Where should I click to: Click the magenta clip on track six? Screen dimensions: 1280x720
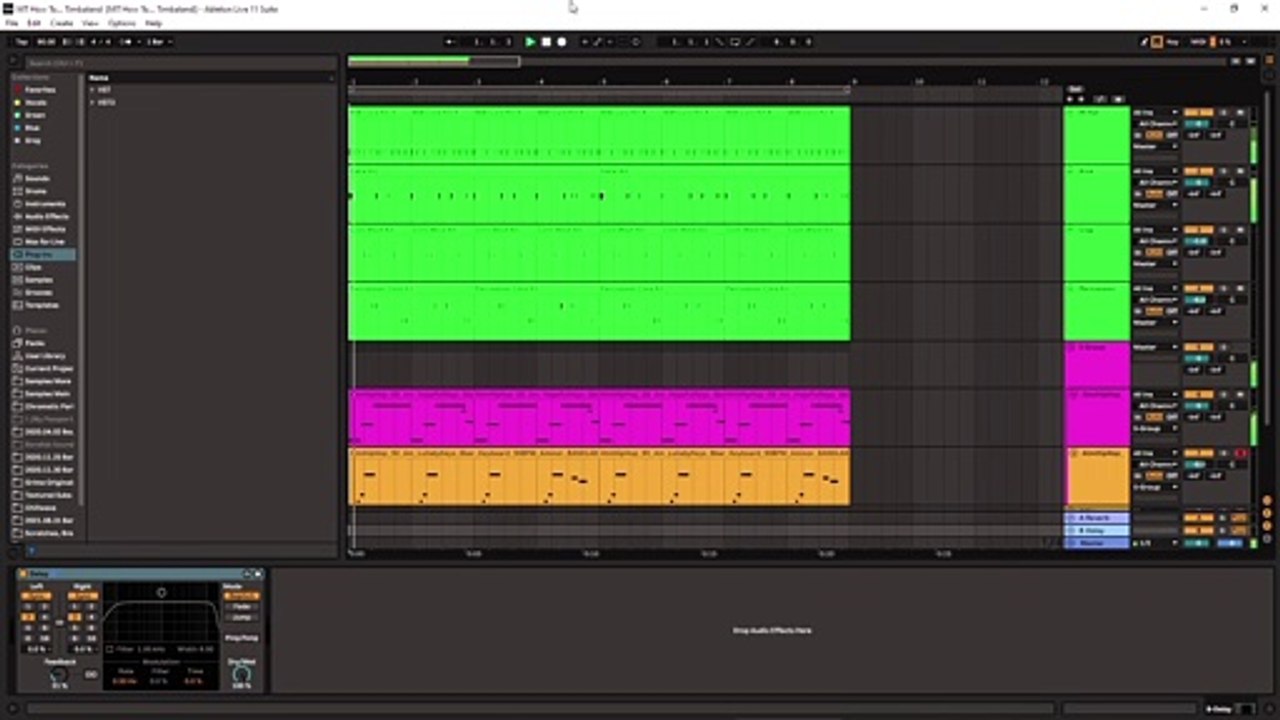click(600, 418)
